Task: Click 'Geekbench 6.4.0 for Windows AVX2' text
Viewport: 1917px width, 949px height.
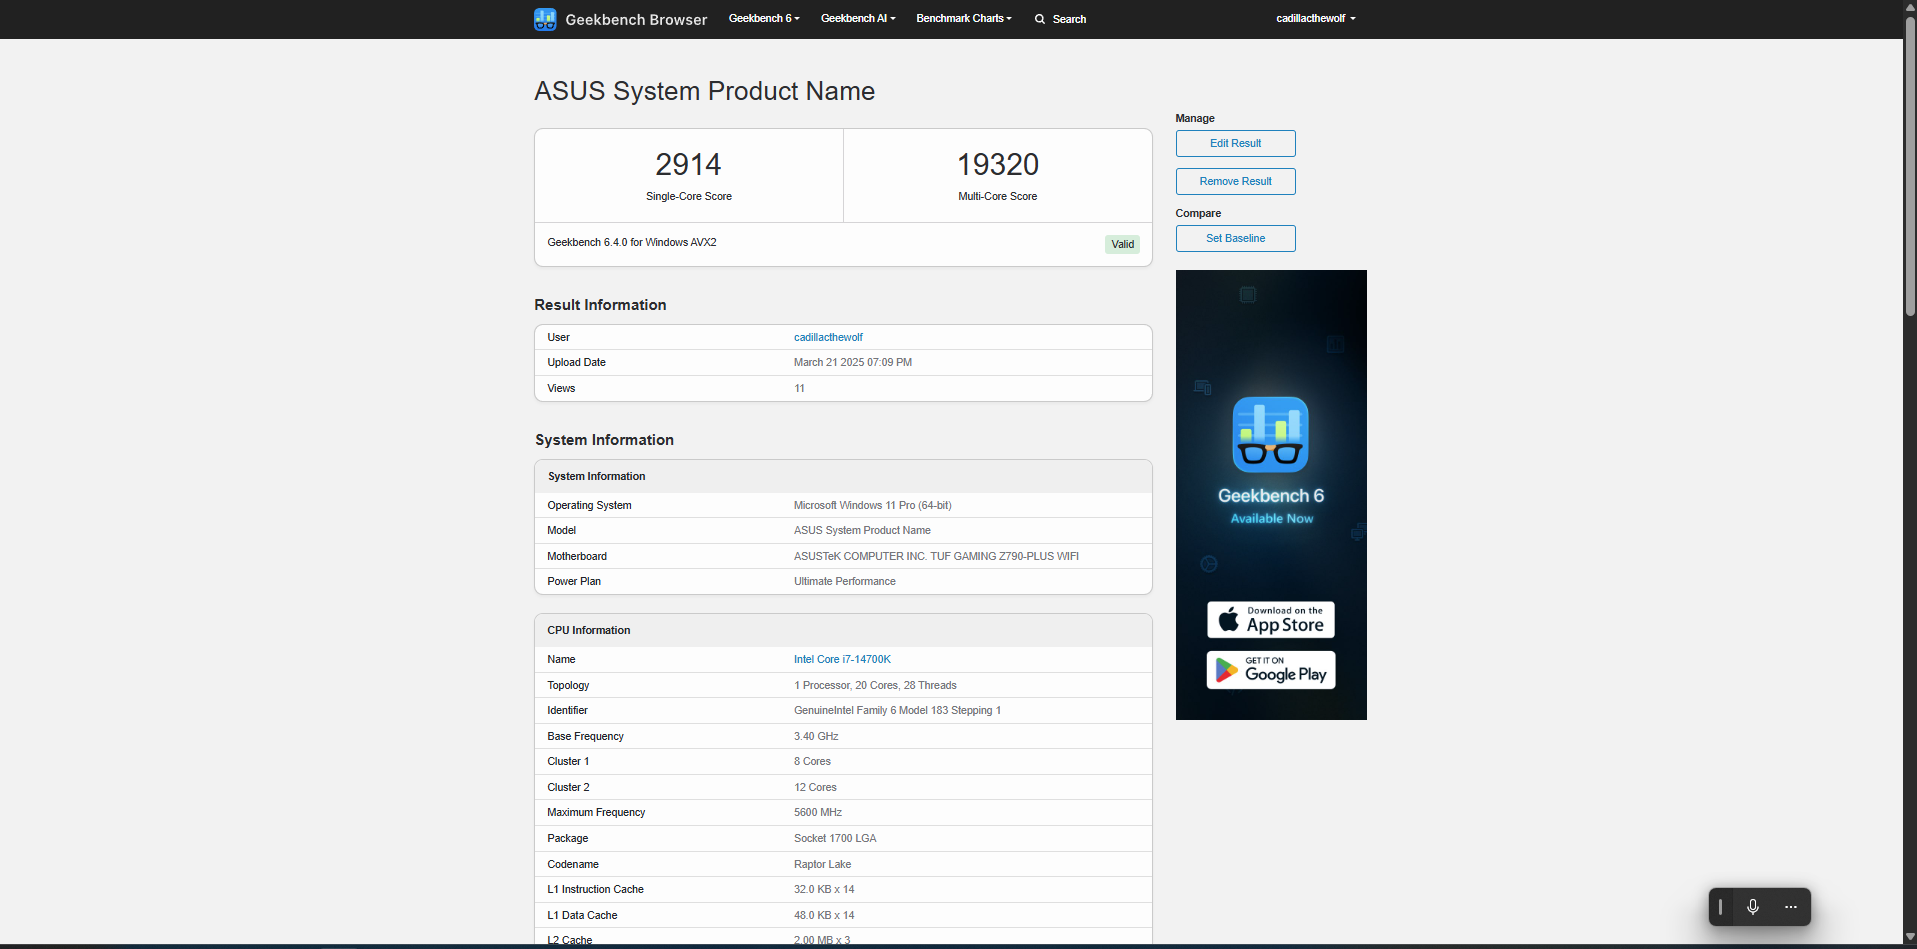Action: [632, 242]
